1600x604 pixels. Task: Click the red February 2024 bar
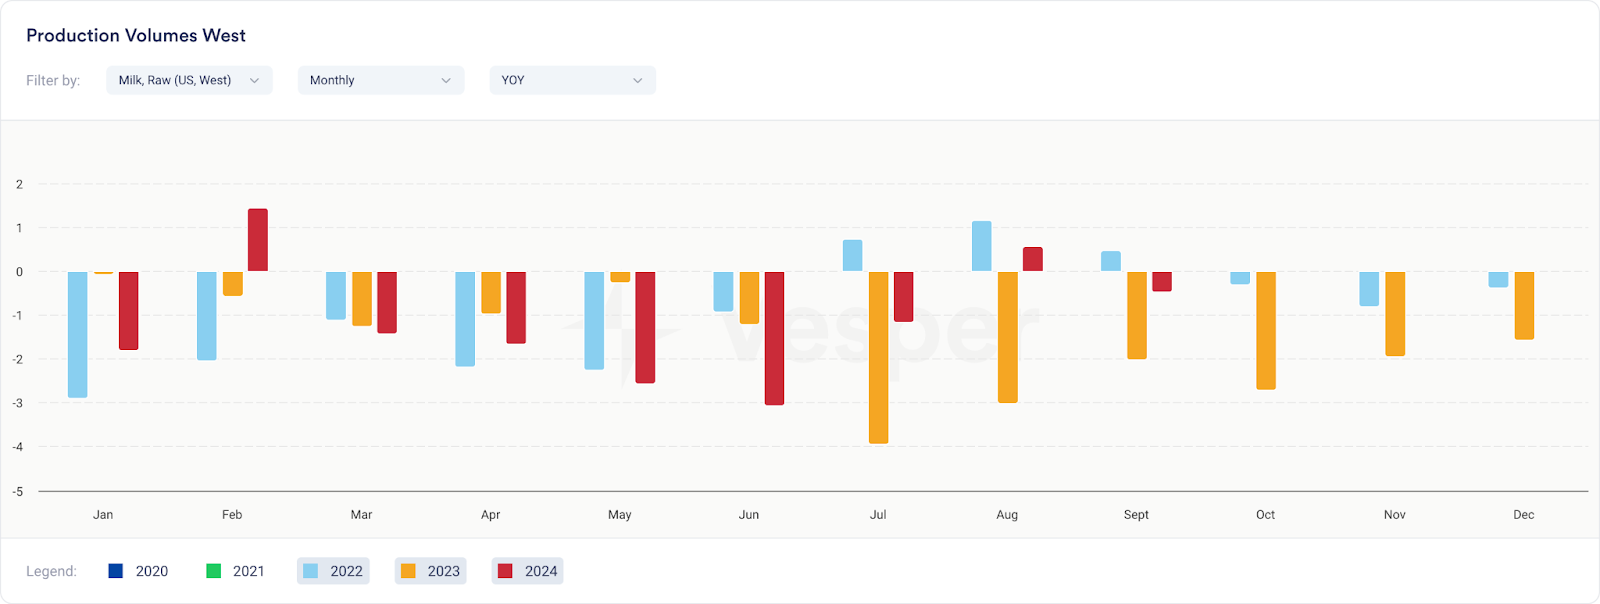pyautogui.click(x=258, y=240)
